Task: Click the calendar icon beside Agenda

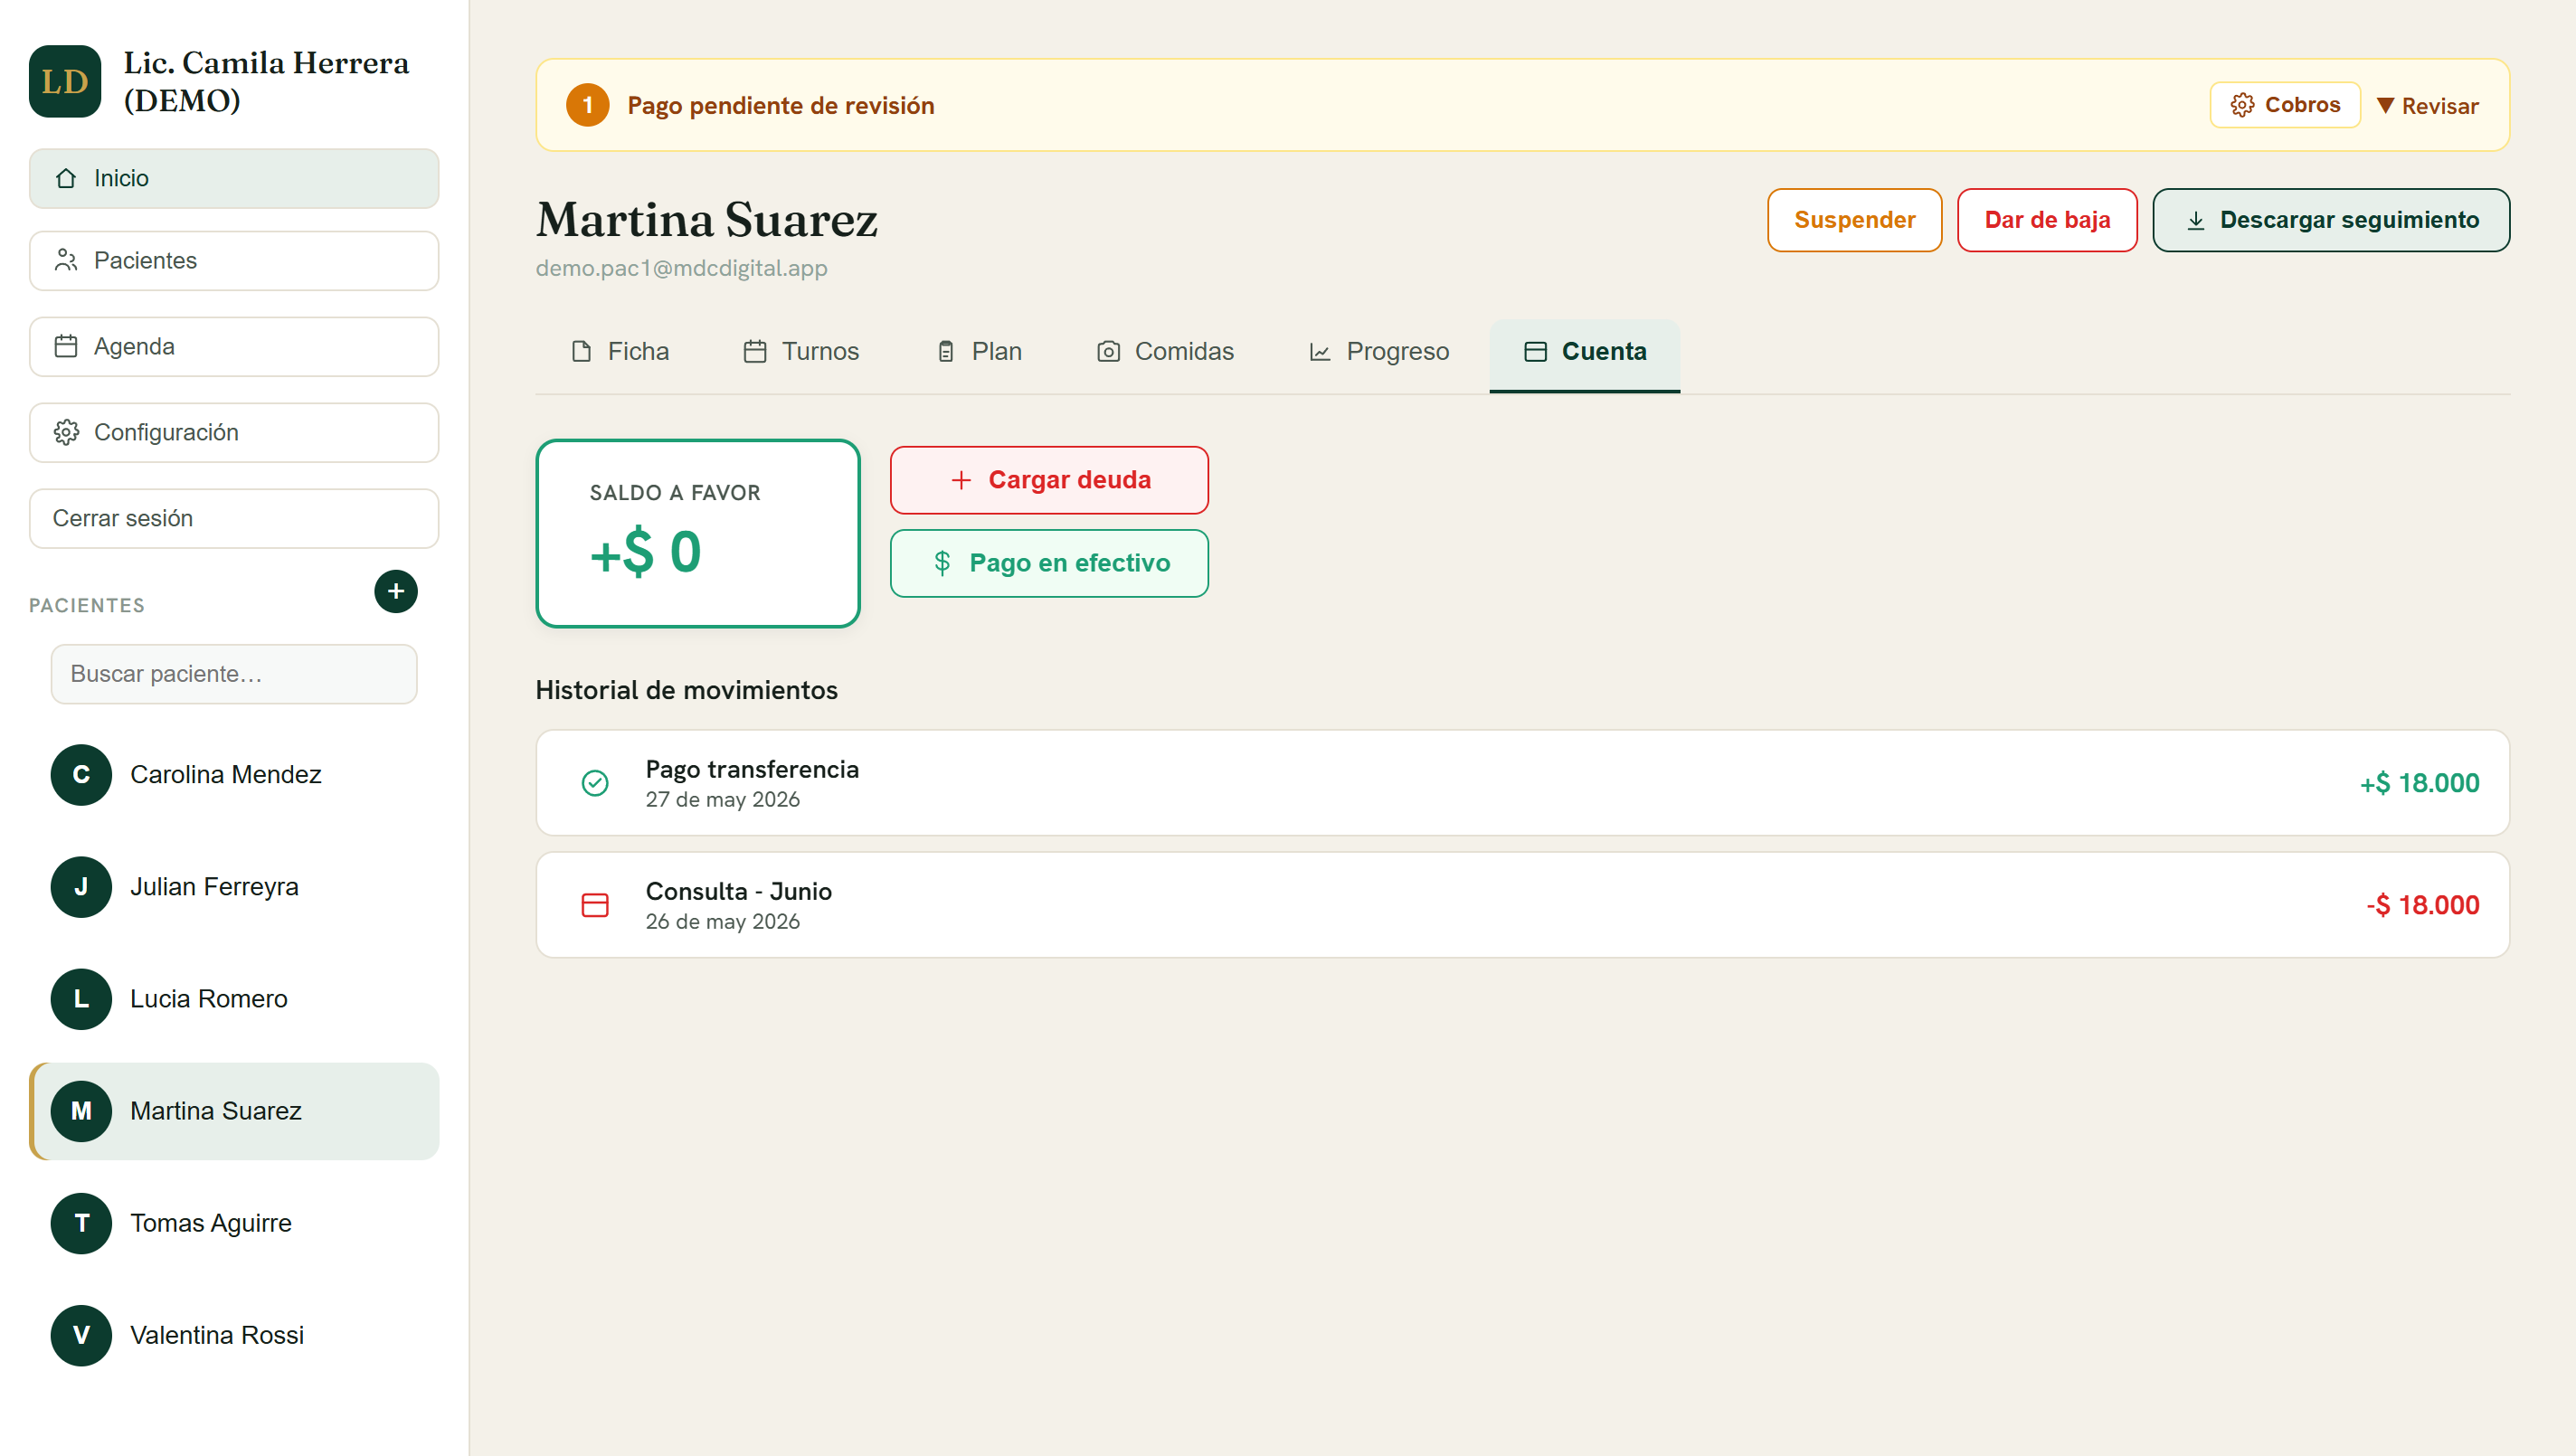Action: pos(66,346)
